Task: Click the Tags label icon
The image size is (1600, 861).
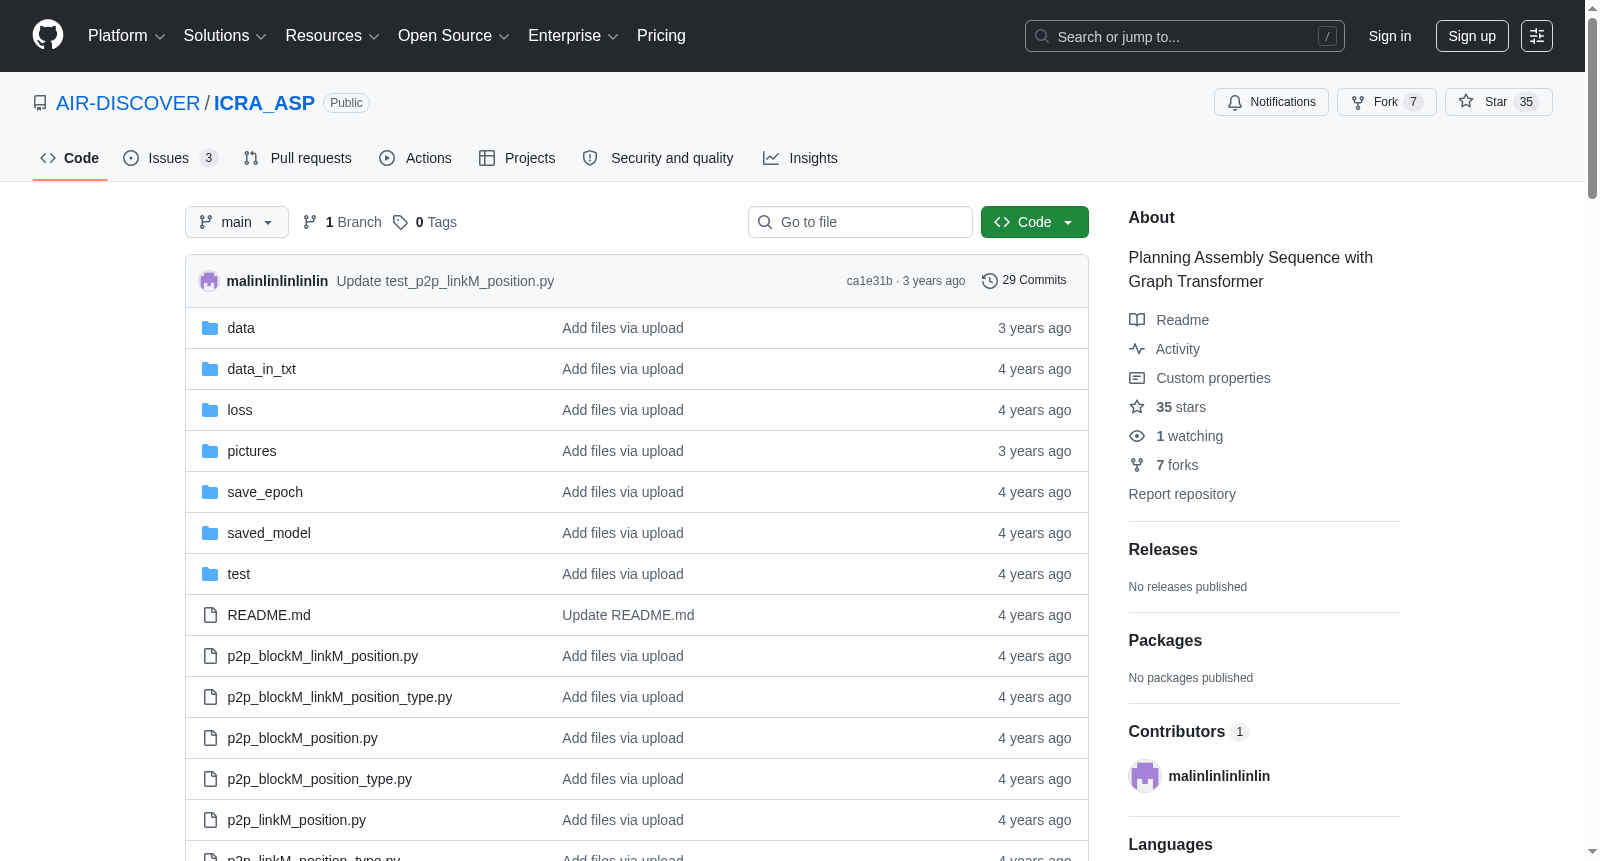Action: [x=400, y=222]
